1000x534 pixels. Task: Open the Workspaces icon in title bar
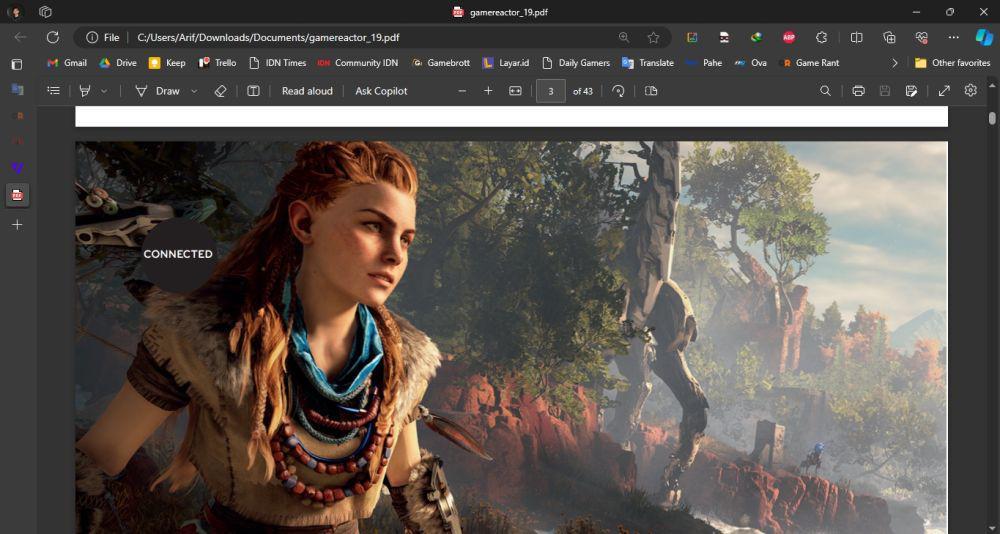(x=45, y=12)
